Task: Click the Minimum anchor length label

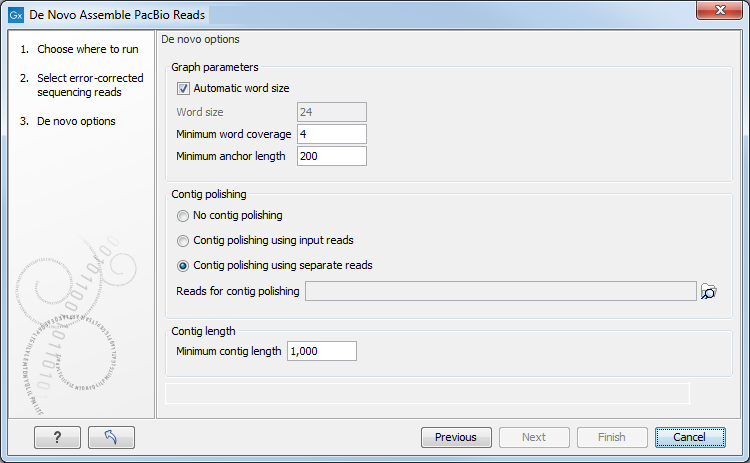Action: [x=231, y=156]
